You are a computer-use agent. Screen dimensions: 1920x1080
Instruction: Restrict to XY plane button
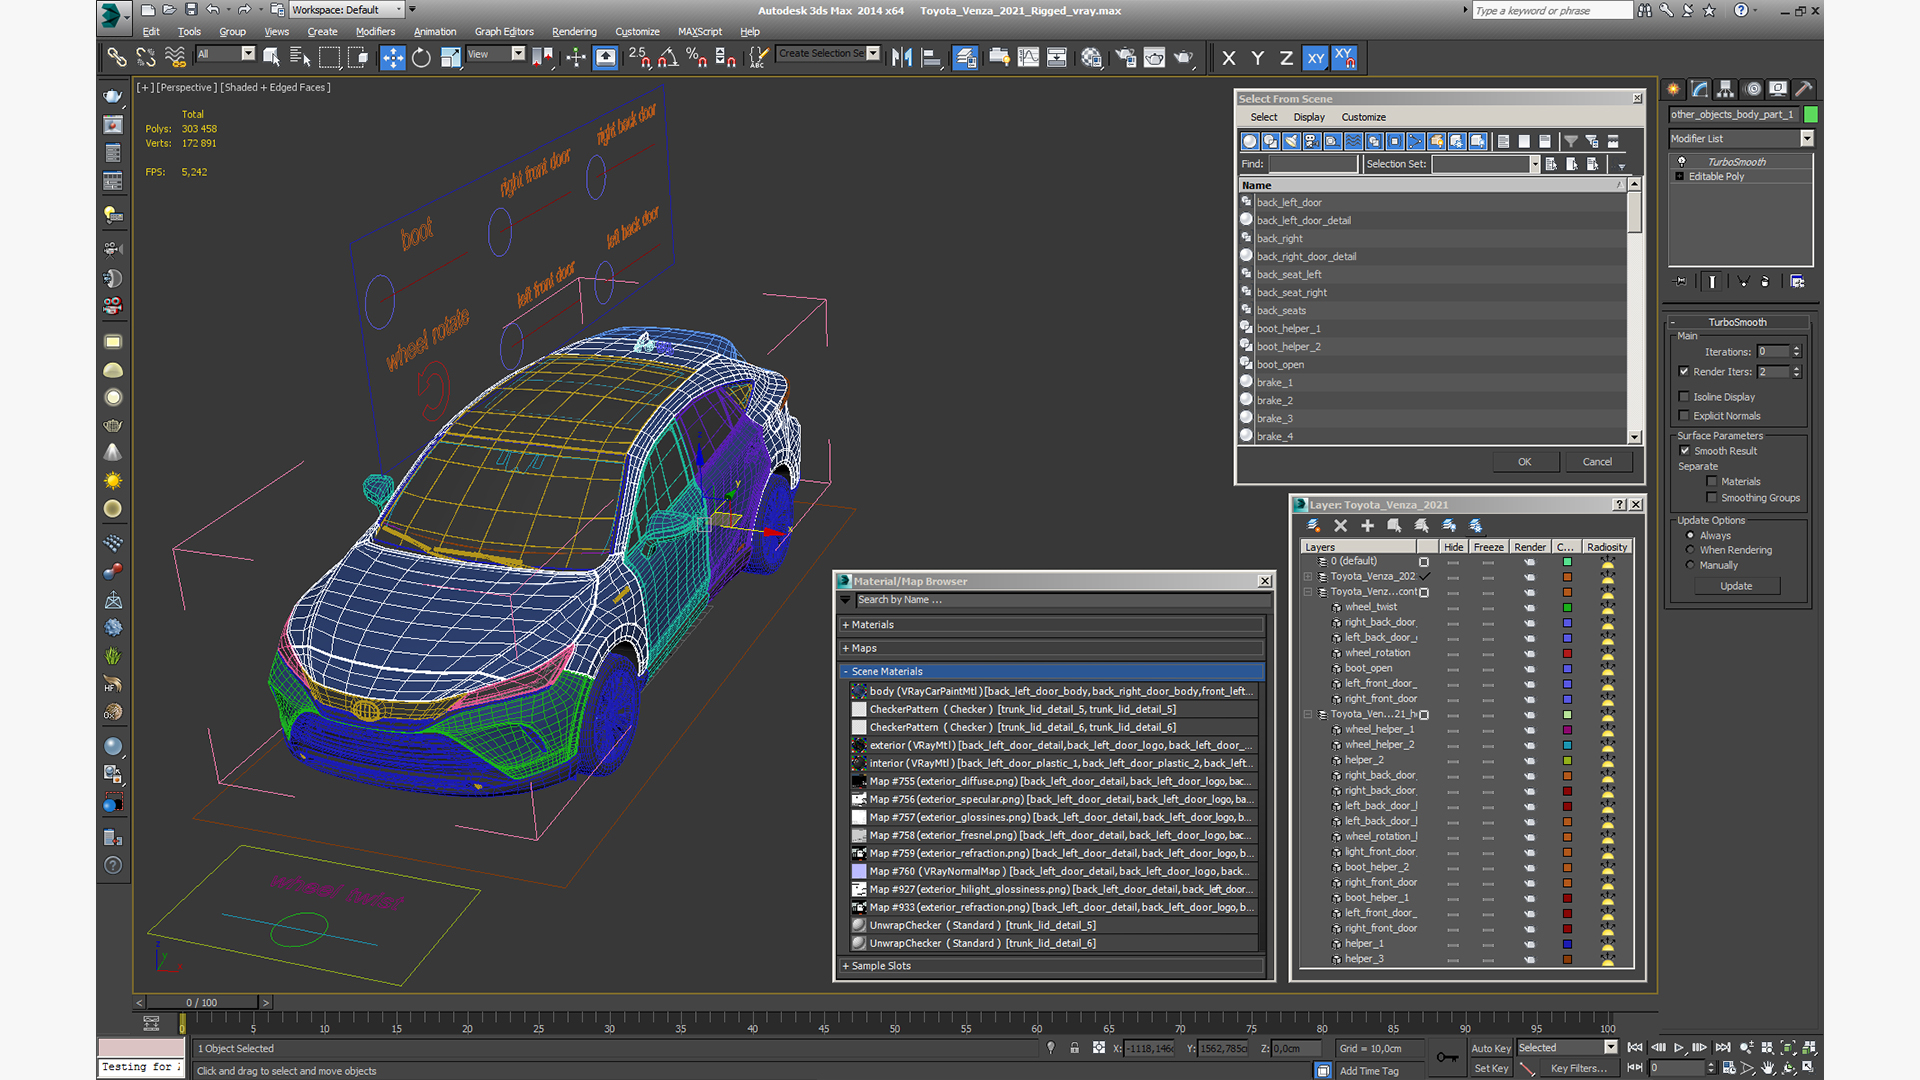tap(1316, 58)
